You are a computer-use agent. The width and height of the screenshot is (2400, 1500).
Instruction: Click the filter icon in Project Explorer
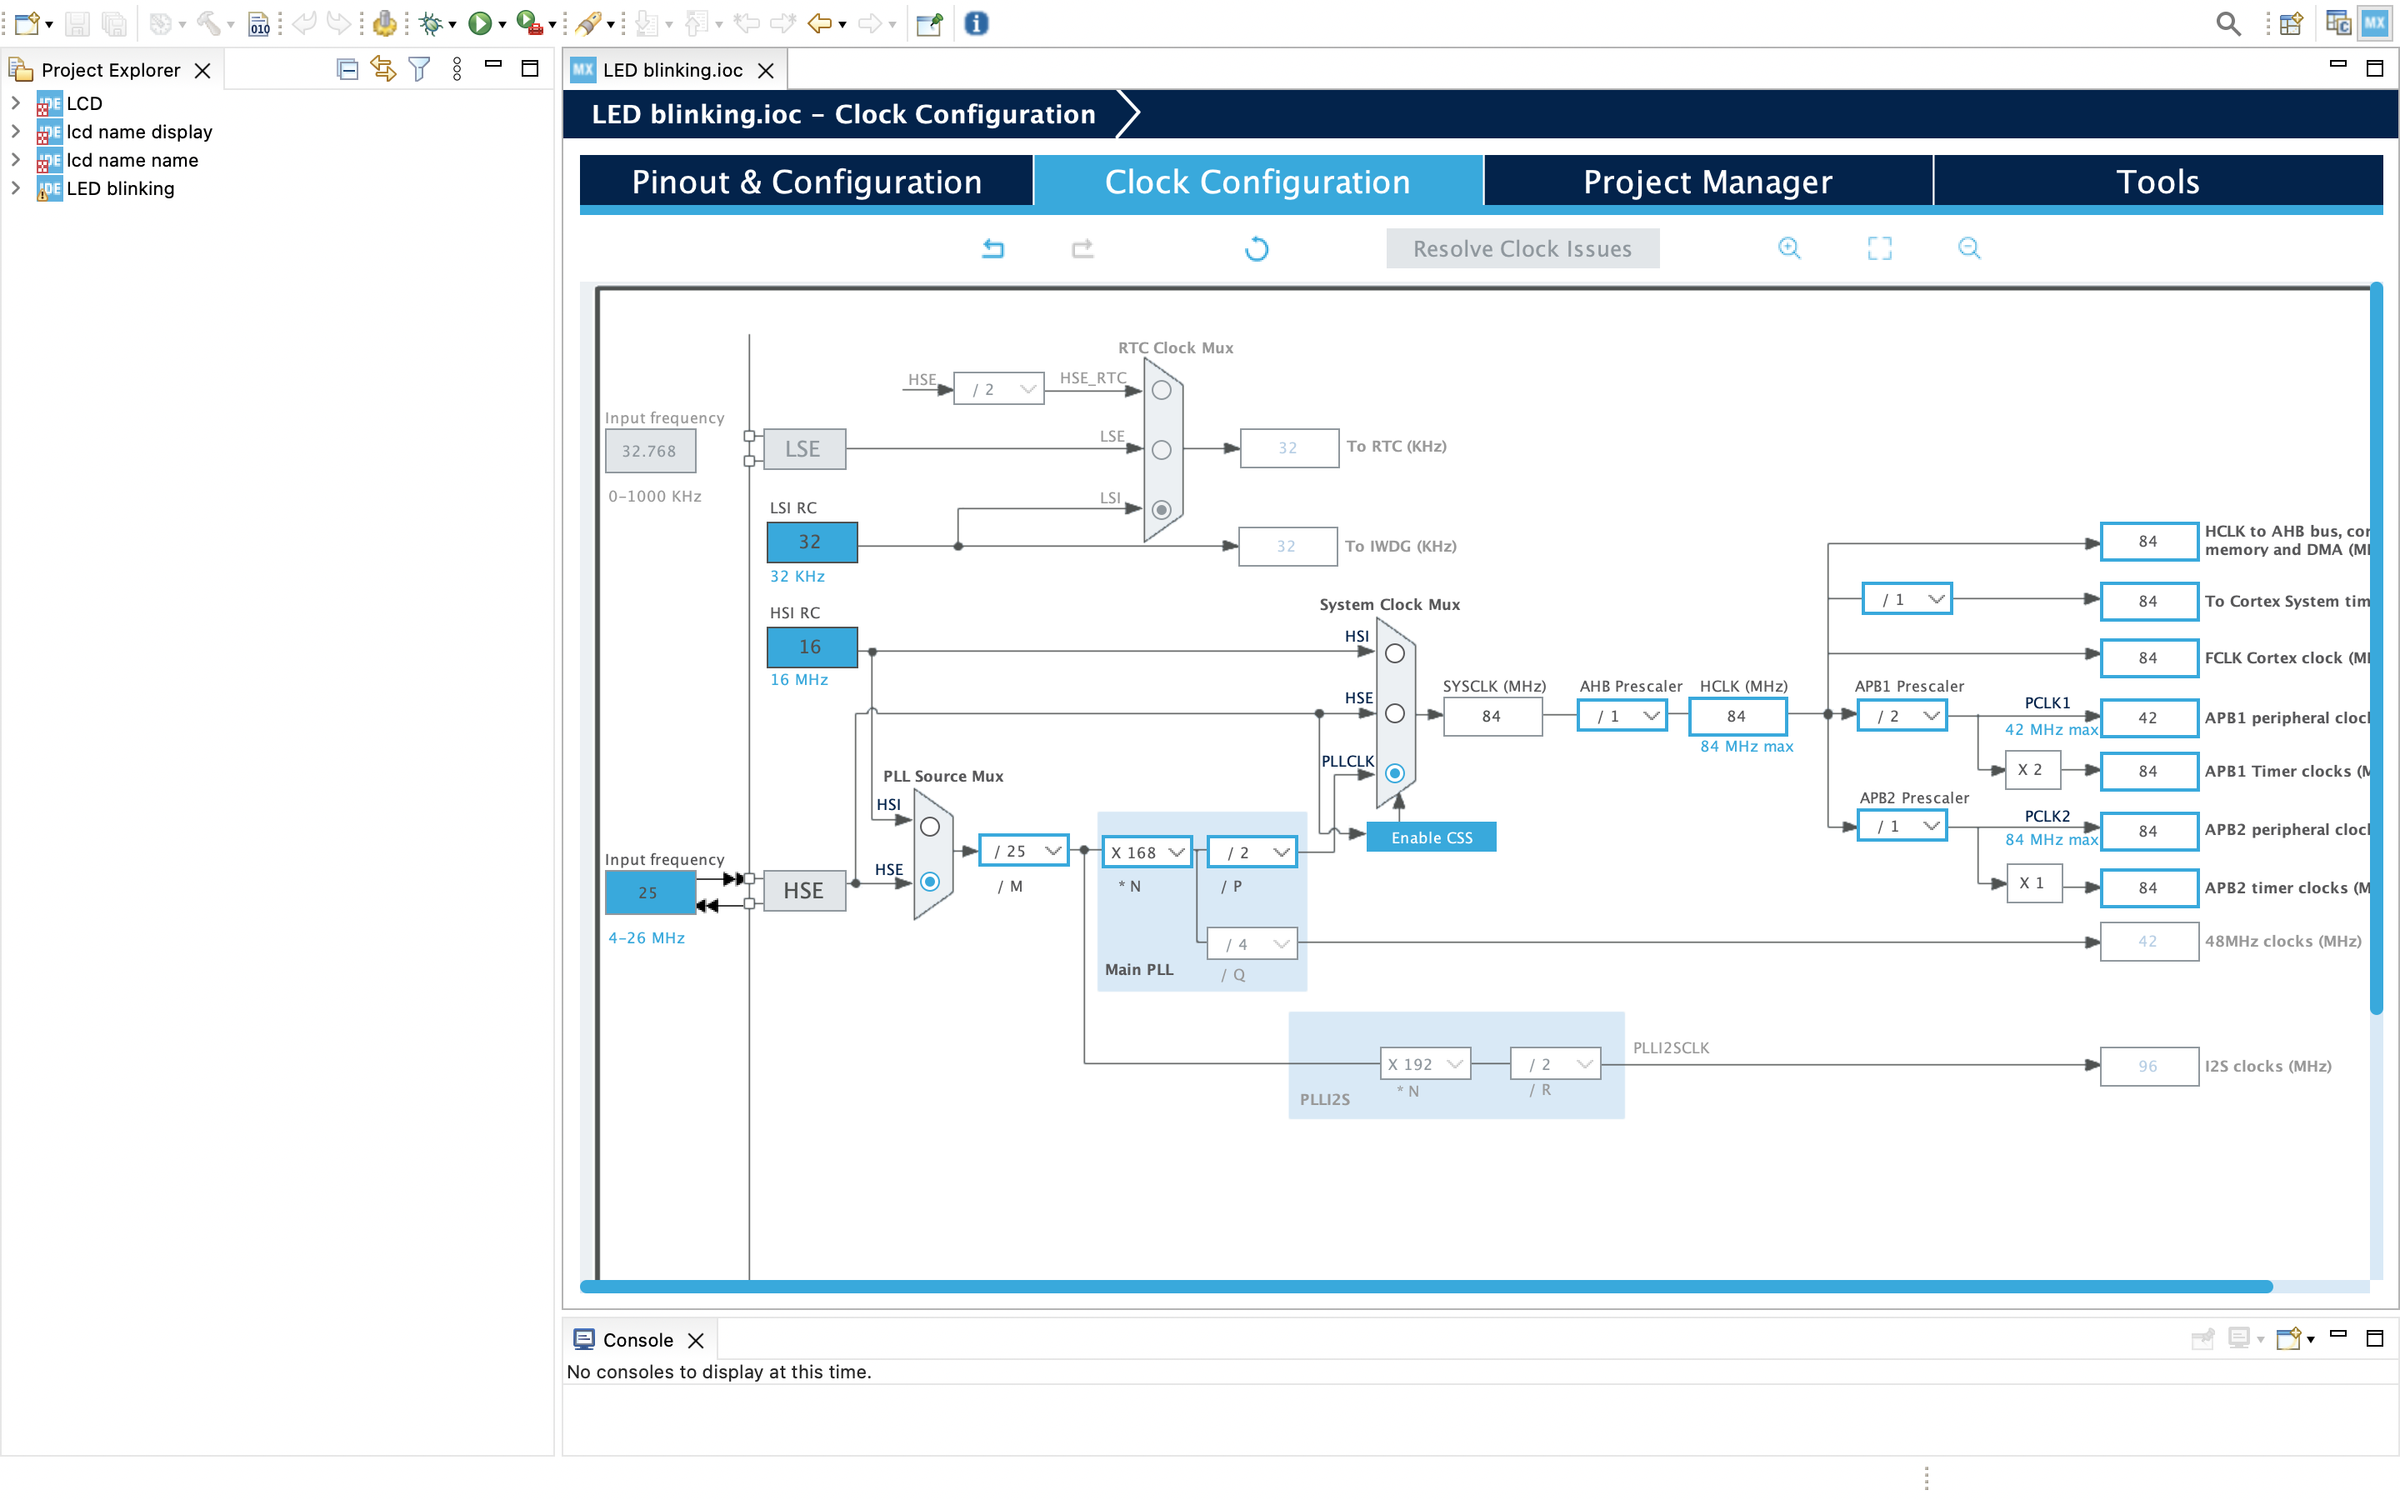click(x=420, y=69)
